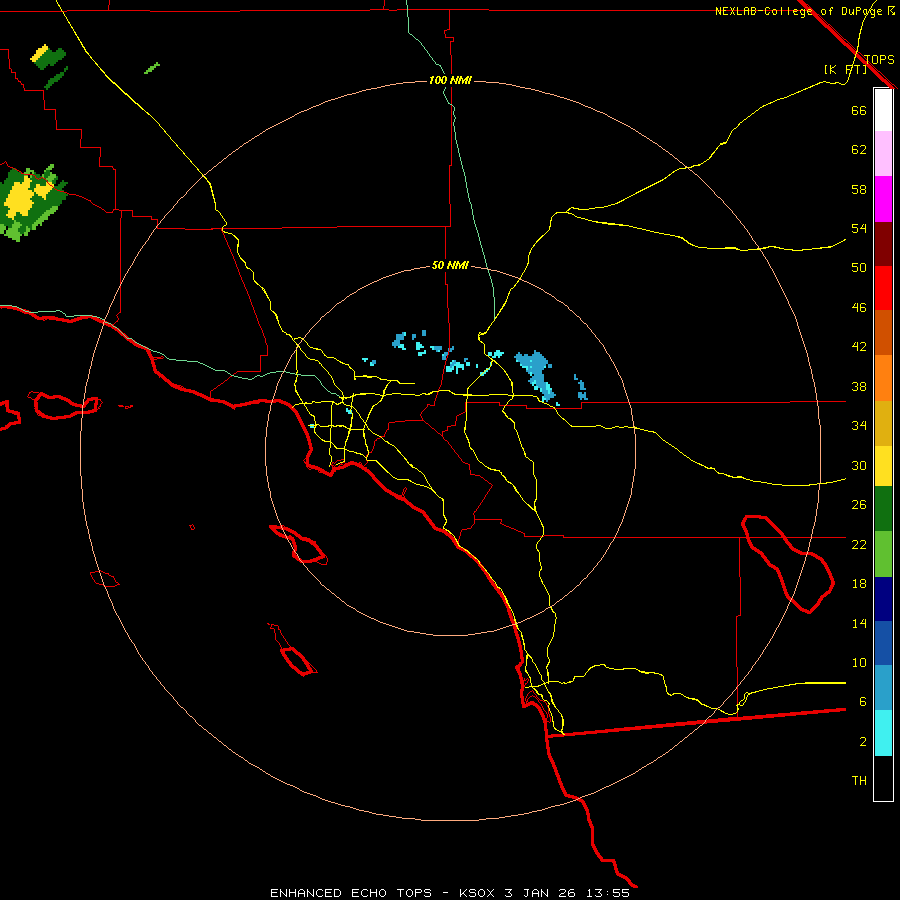
Task: Click the white swatch in the tops legend
Action: pos(883,110)
